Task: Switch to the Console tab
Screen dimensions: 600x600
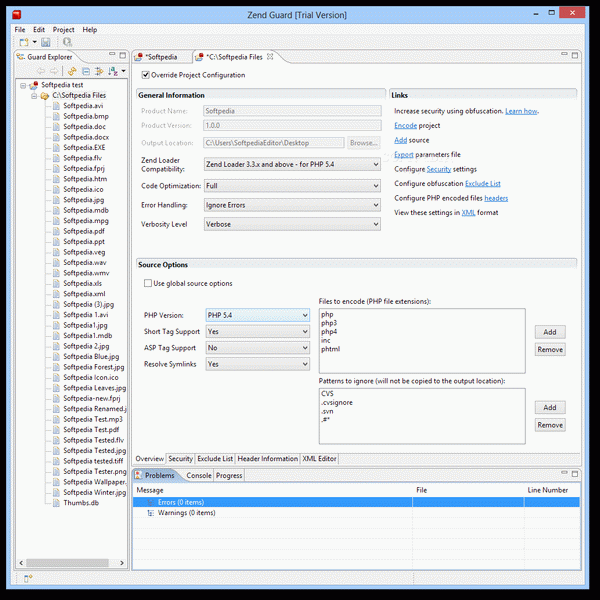Action: click(198, 475)
